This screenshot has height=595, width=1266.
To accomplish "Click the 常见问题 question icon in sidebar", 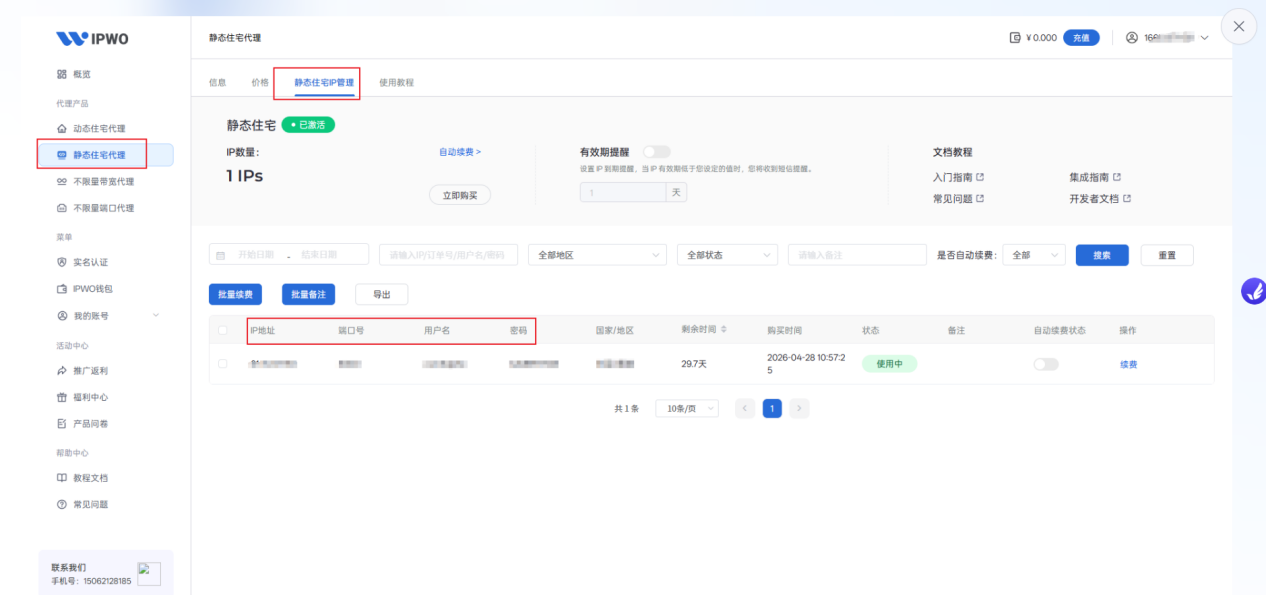I will pos(62,505).
